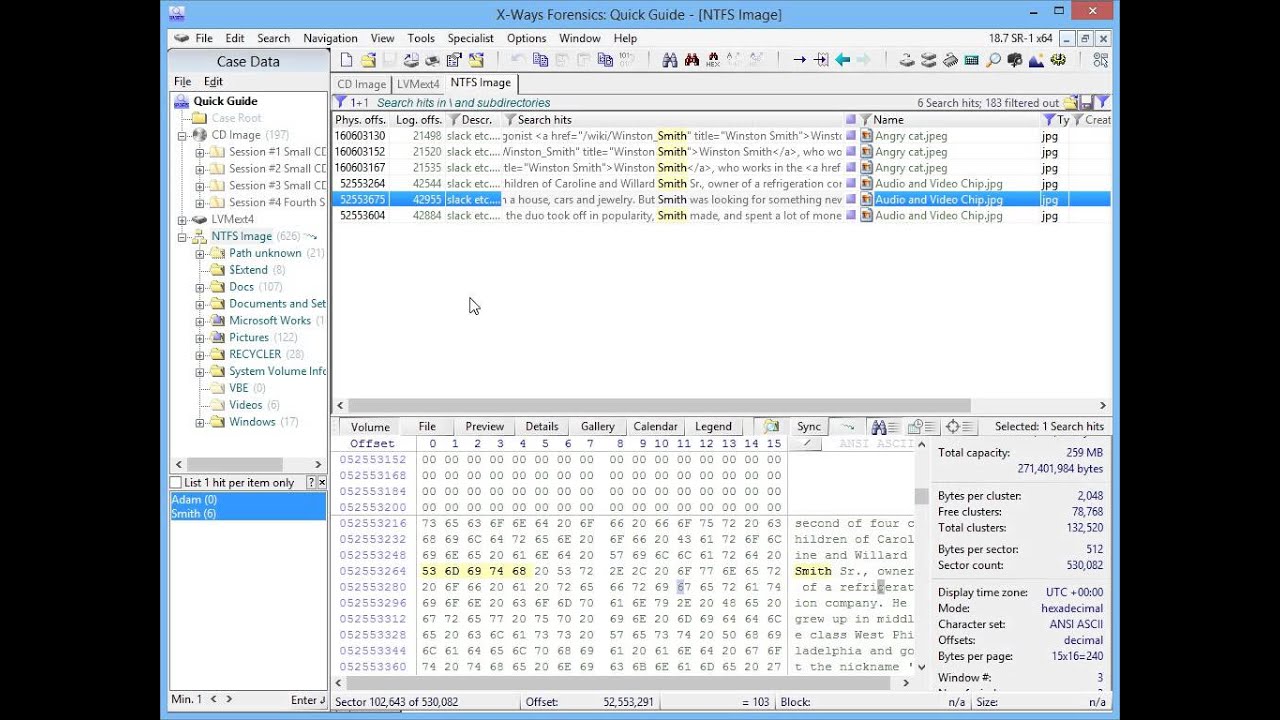Open the Calendar view button

655,426
